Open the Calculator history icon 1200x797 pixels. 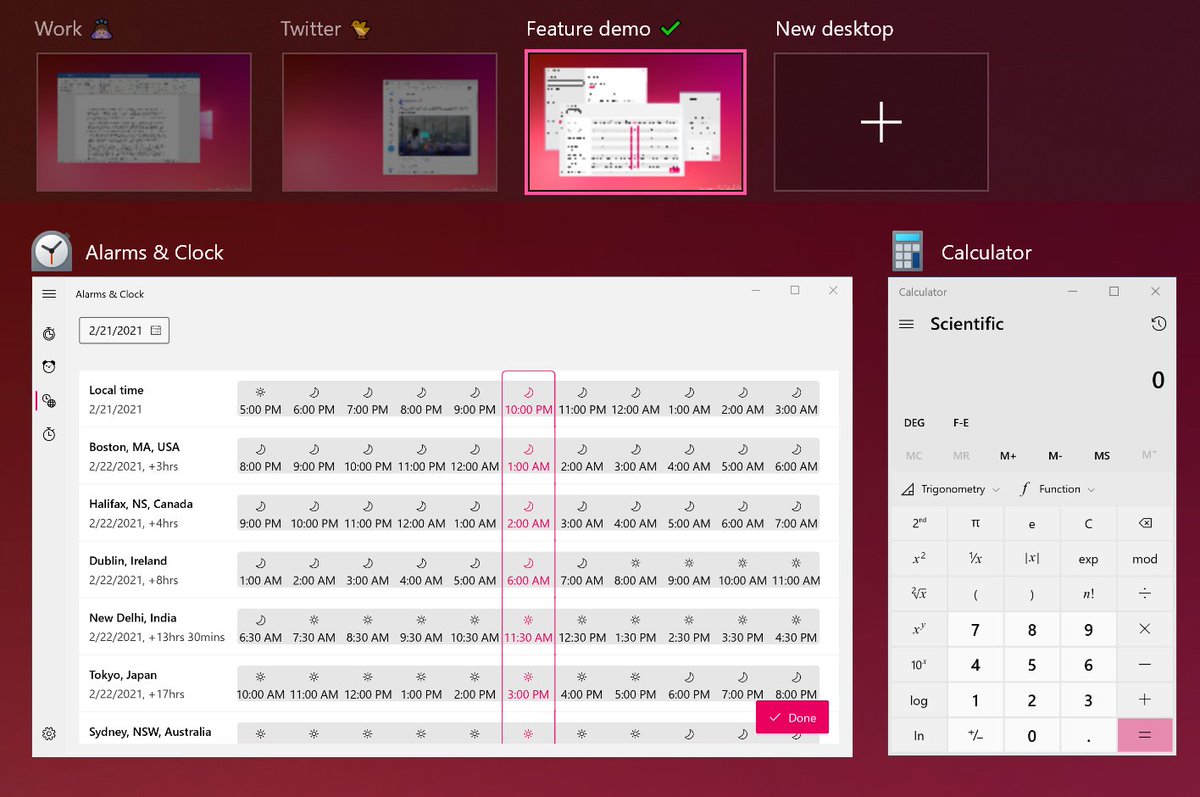tap(1158, 324)
